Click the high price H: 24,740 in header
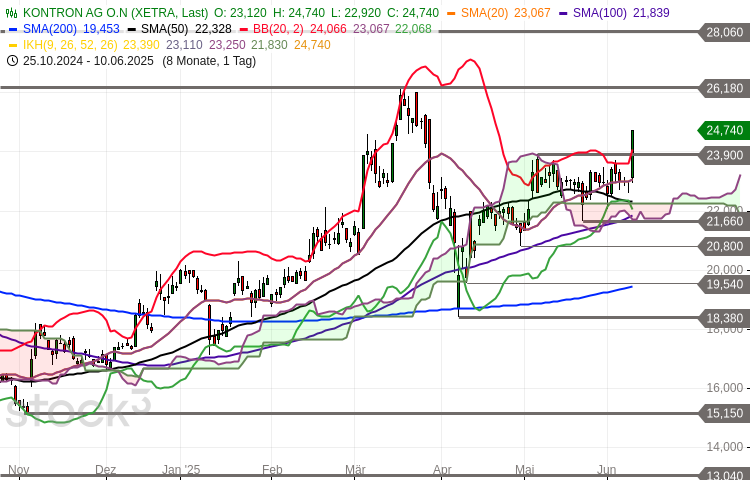The height and width of the screenshot is (480, 750). (299, 13)
